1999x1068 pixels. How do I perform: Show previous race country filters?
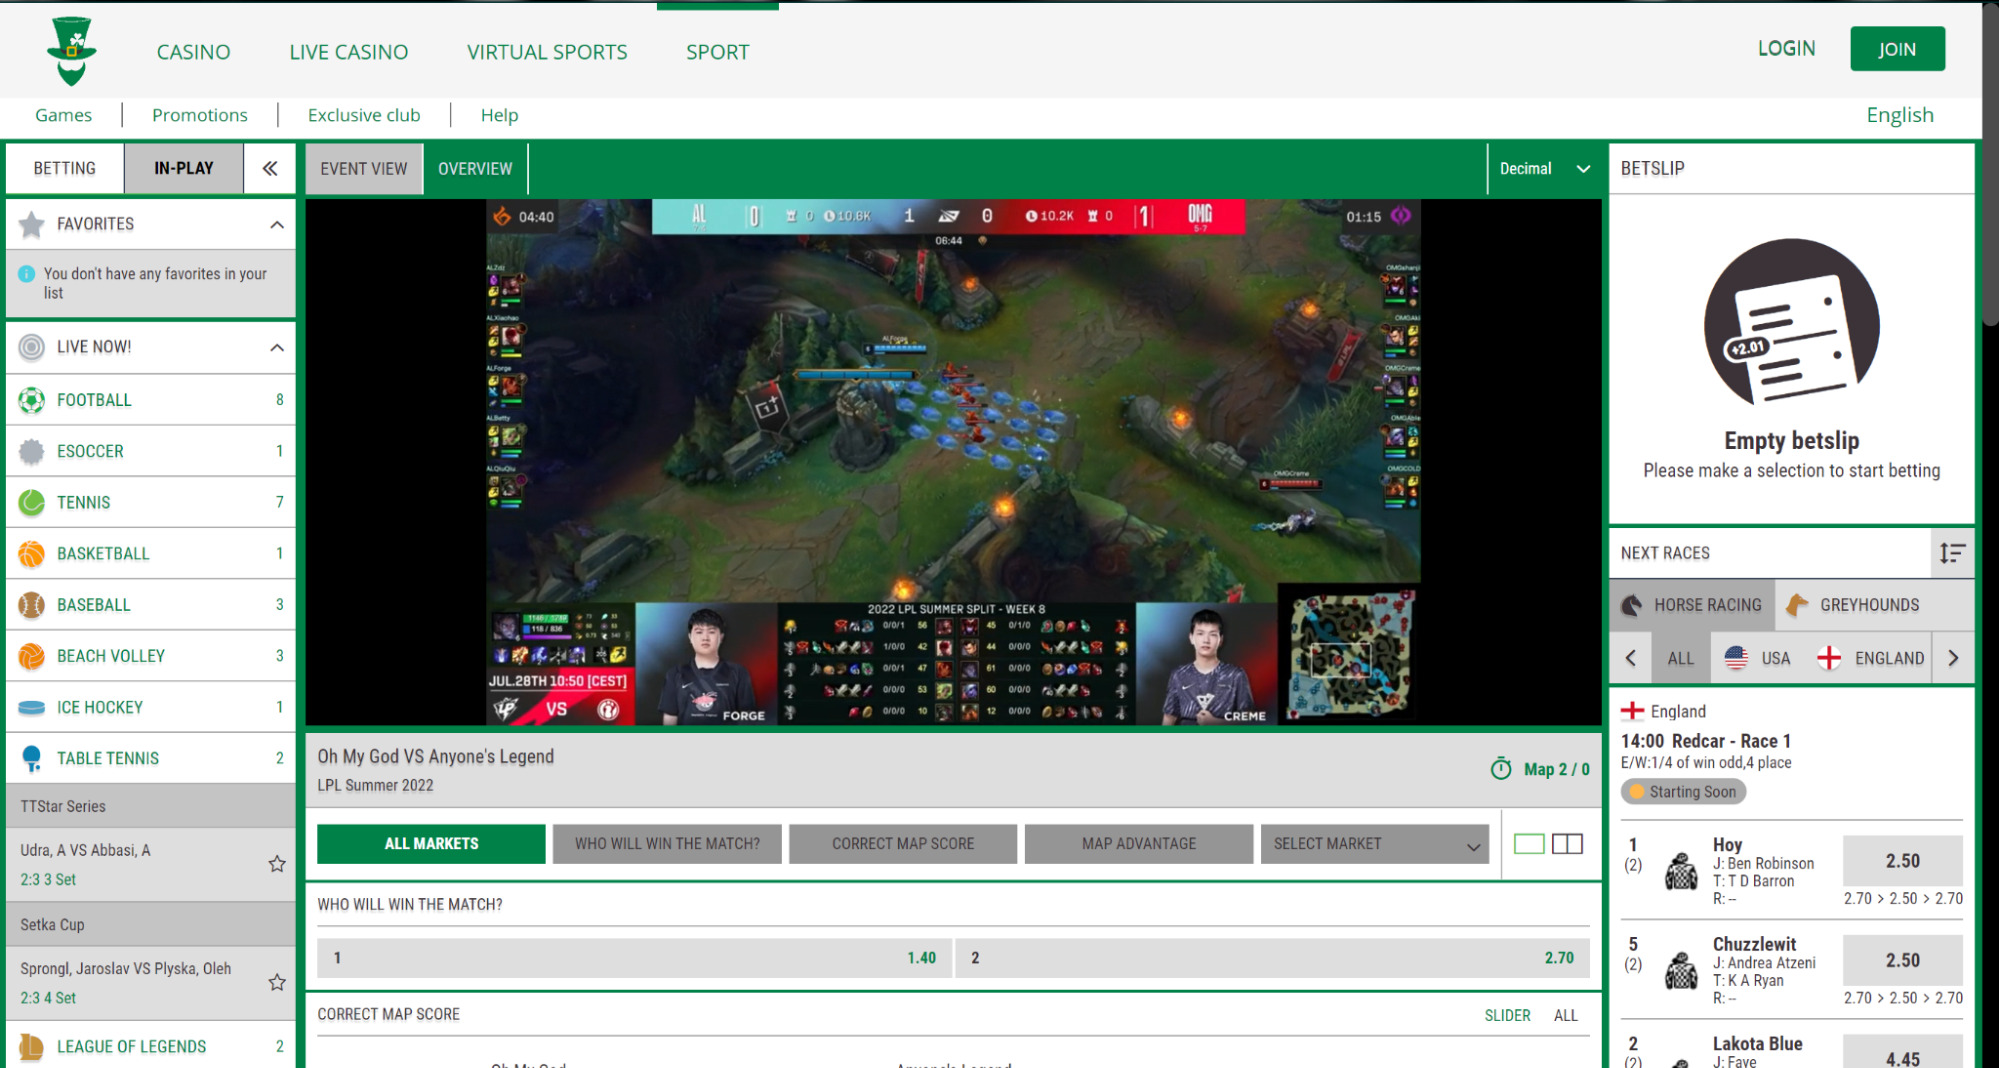[1631, 658]
